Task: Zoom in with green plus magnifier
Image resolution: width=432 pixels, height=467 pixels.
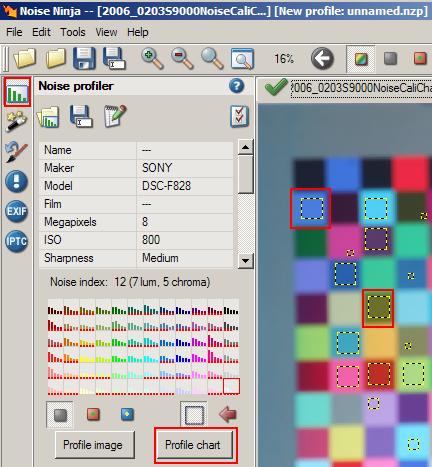Action: tap(152, 58)
